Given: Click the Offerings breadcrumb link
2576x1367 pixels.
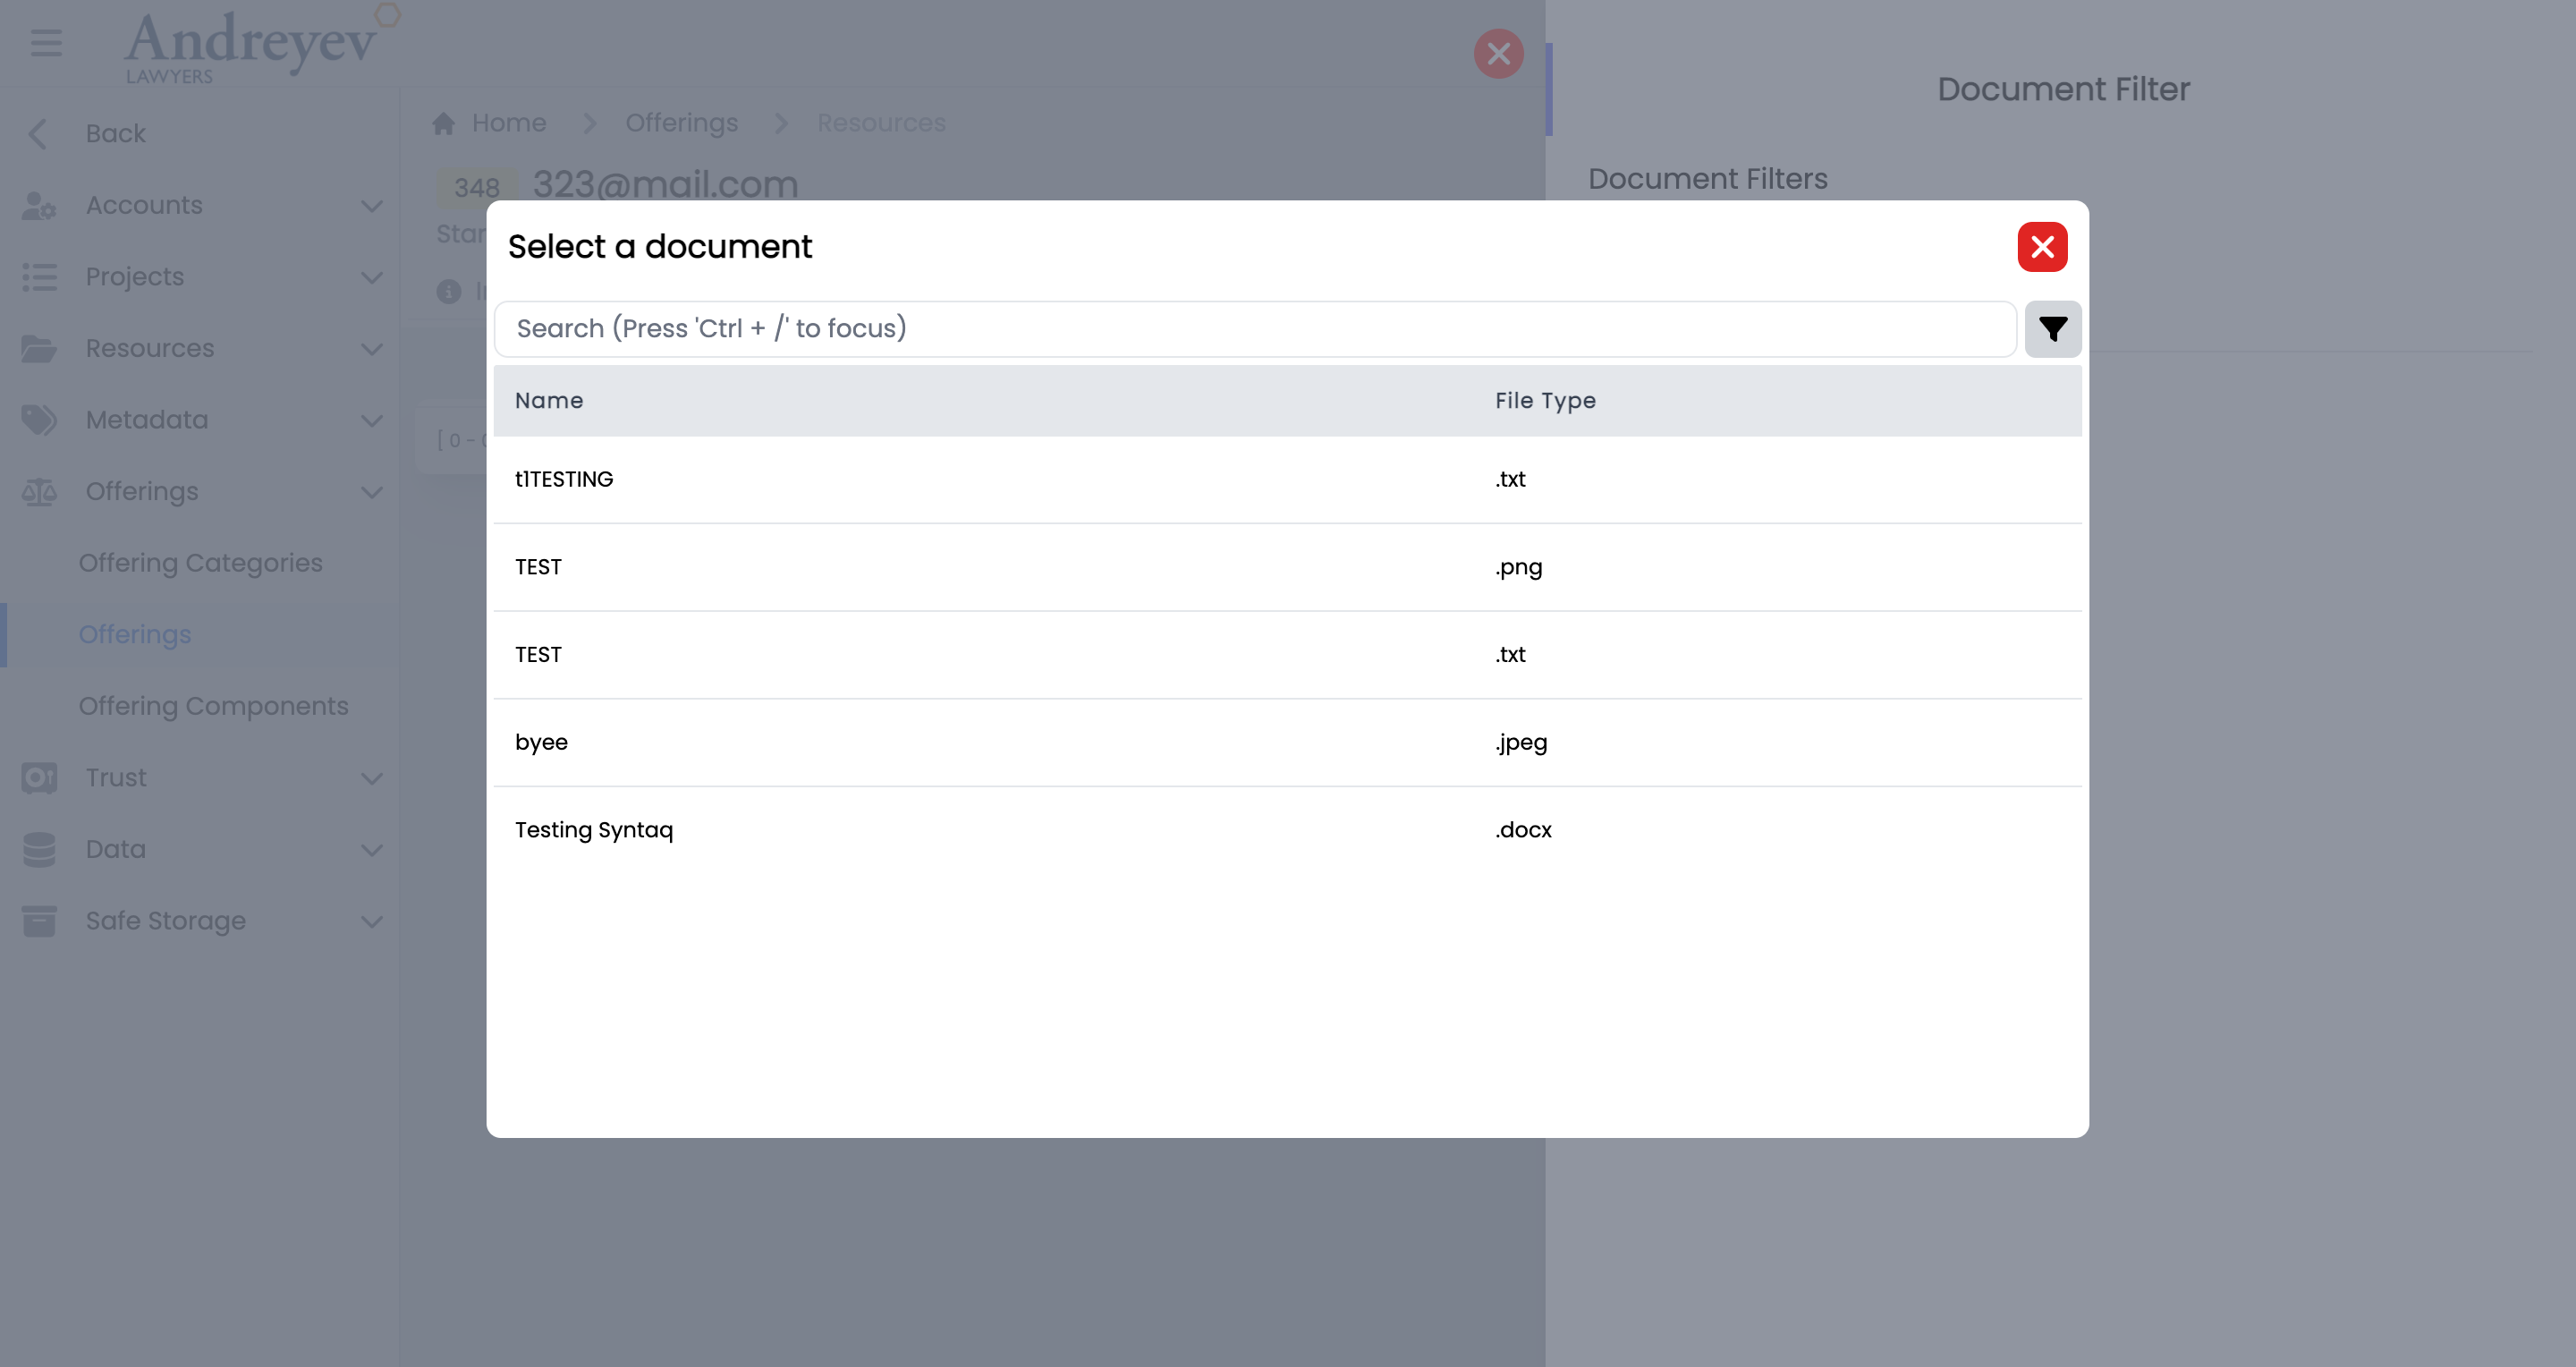Looking at the screenshot, I should pos(681,123).
